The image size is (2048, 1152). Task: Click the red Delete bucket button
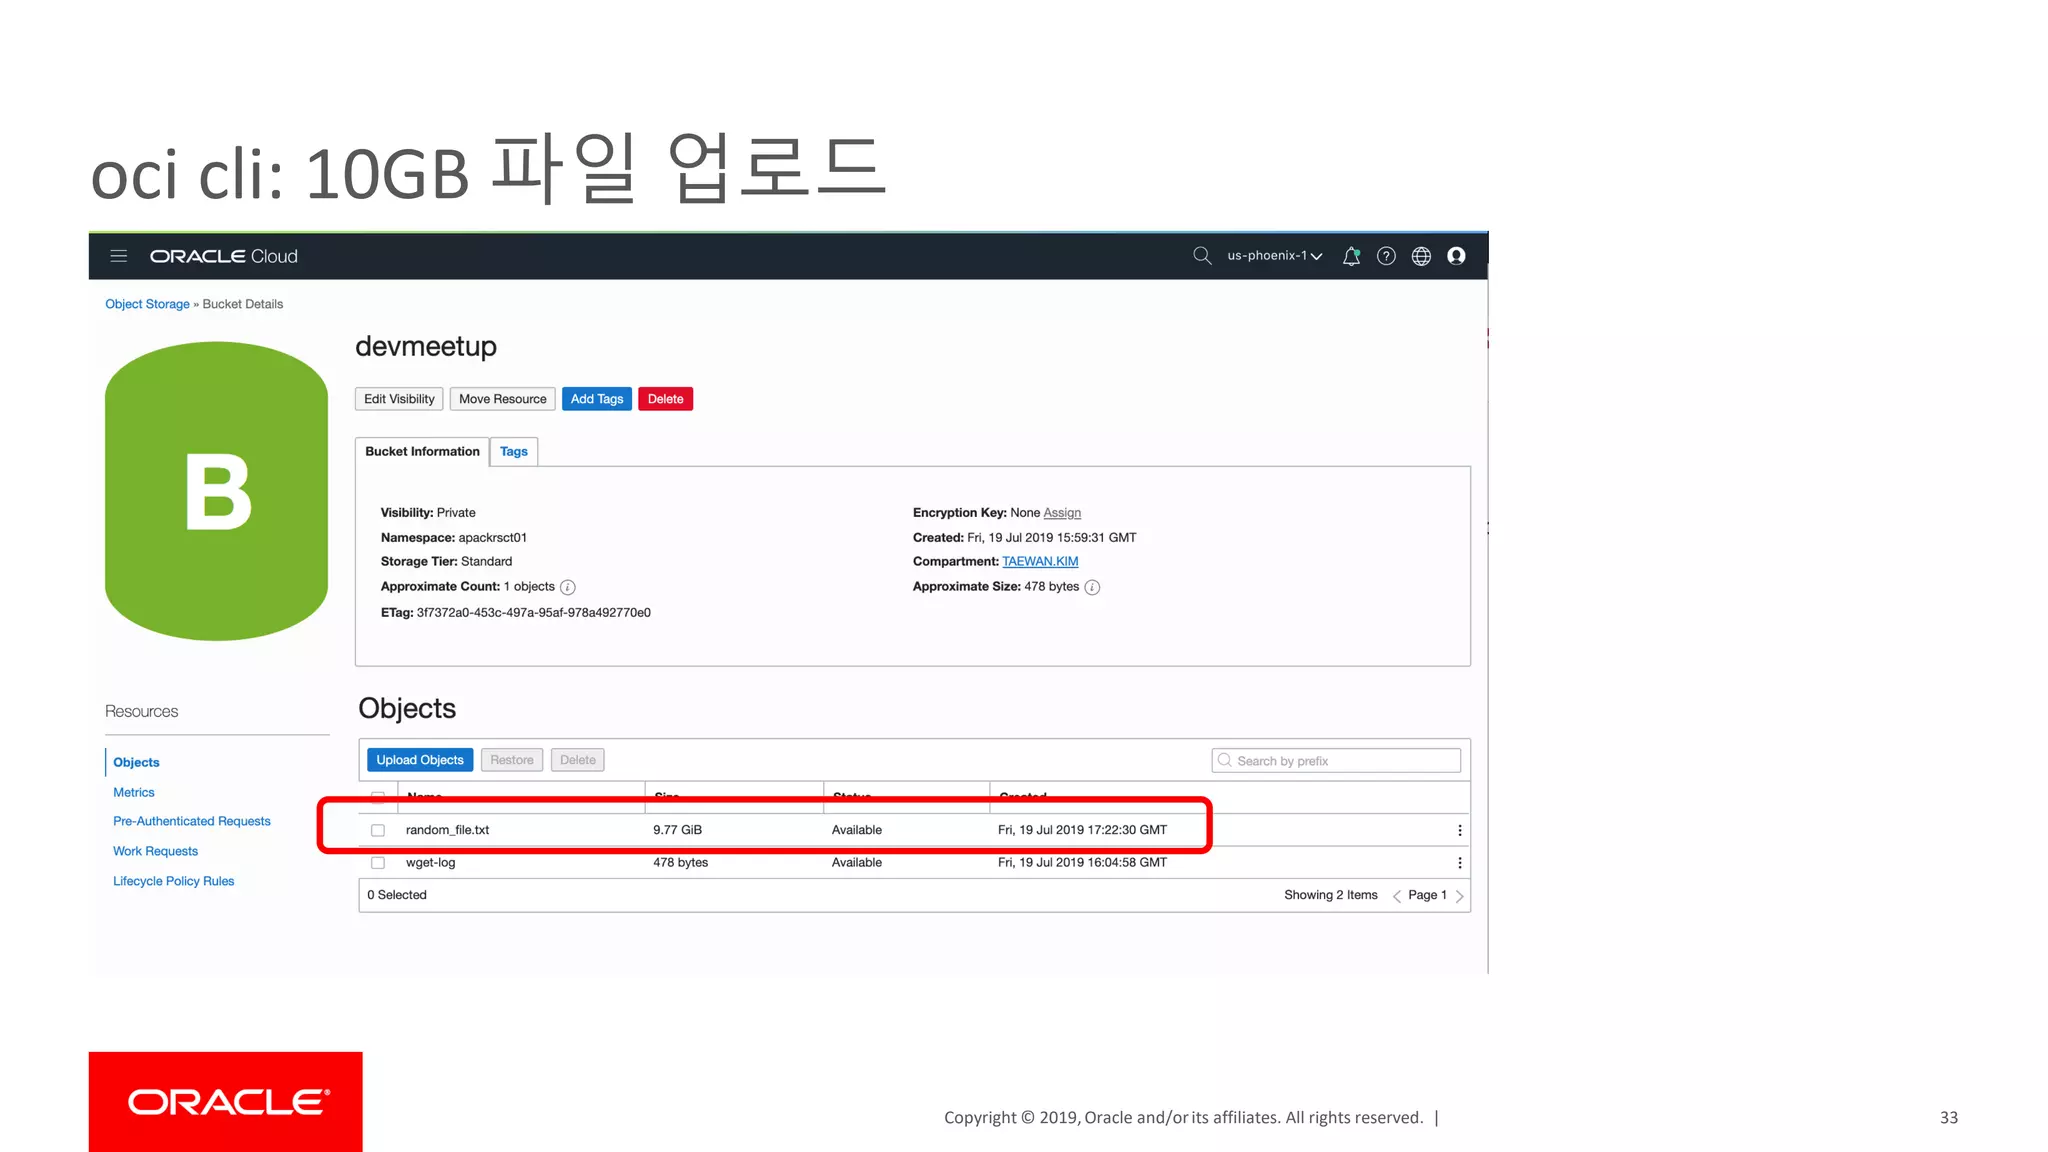click(x=665, y=399)
